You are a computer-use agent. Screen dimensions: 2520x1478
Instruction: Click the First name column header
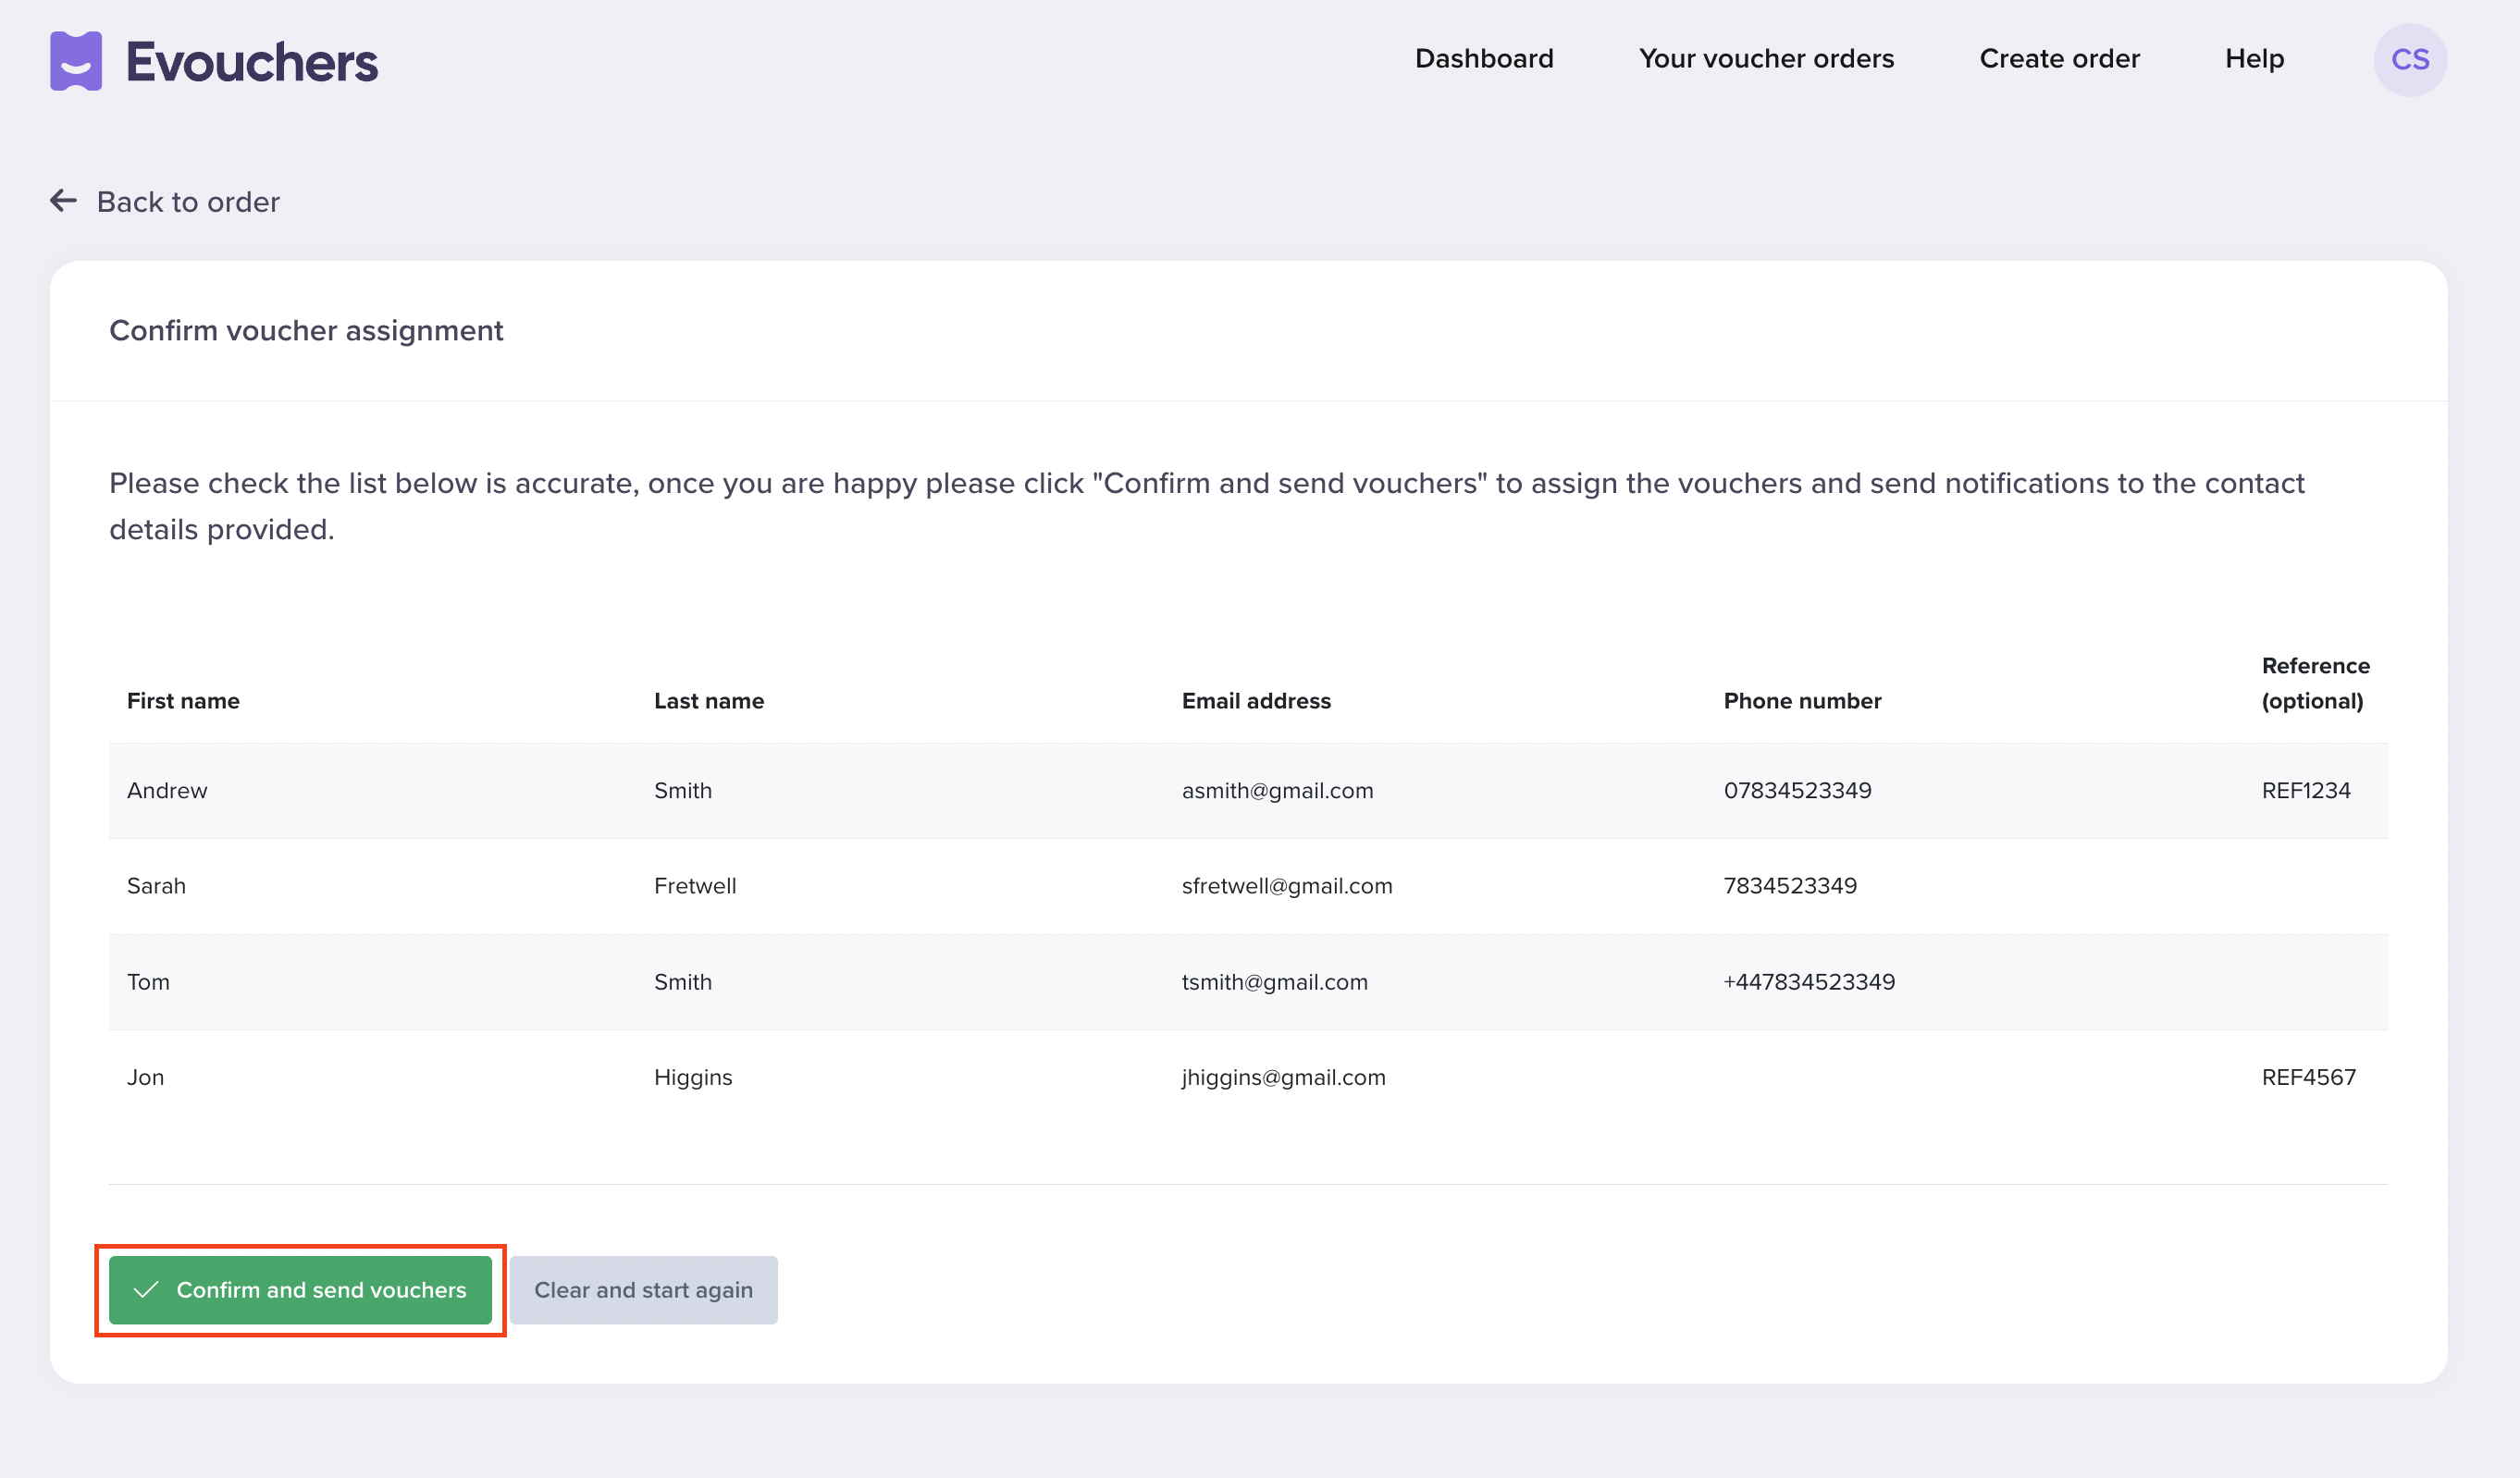coord(183,700)
